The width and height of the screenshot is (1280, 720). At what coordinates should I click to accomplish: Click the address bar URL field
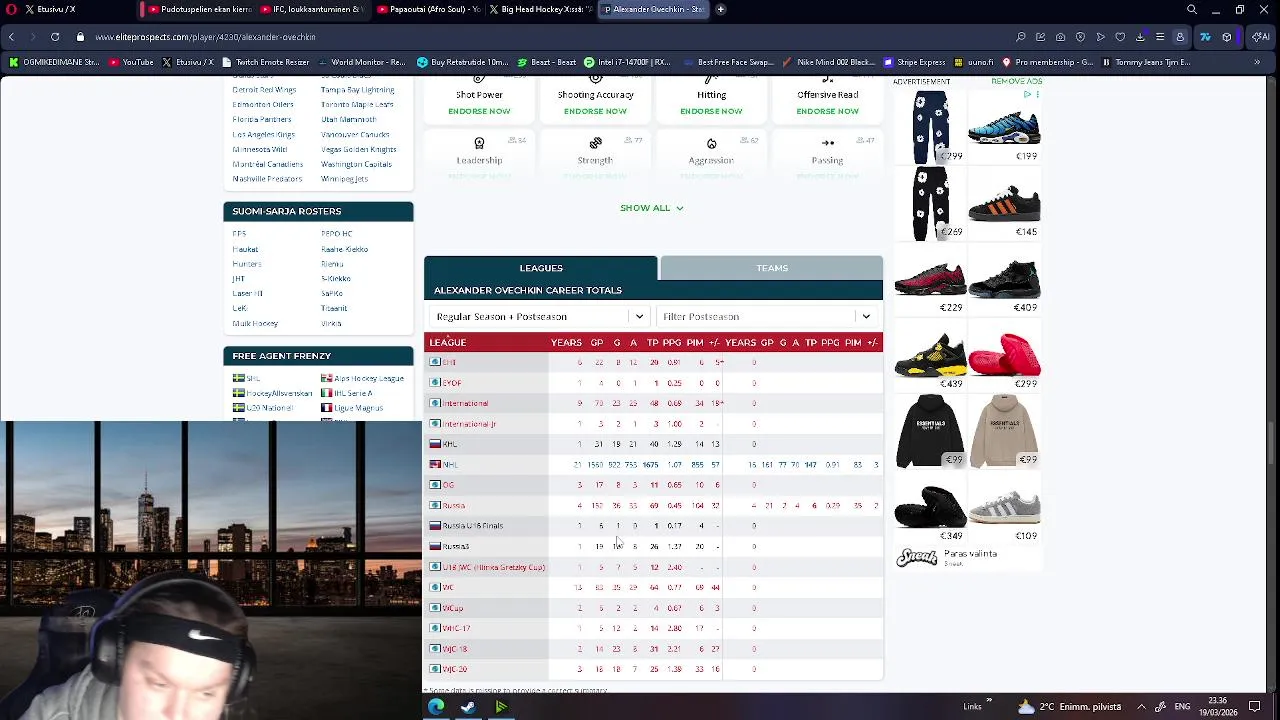[x=206, y=37]
